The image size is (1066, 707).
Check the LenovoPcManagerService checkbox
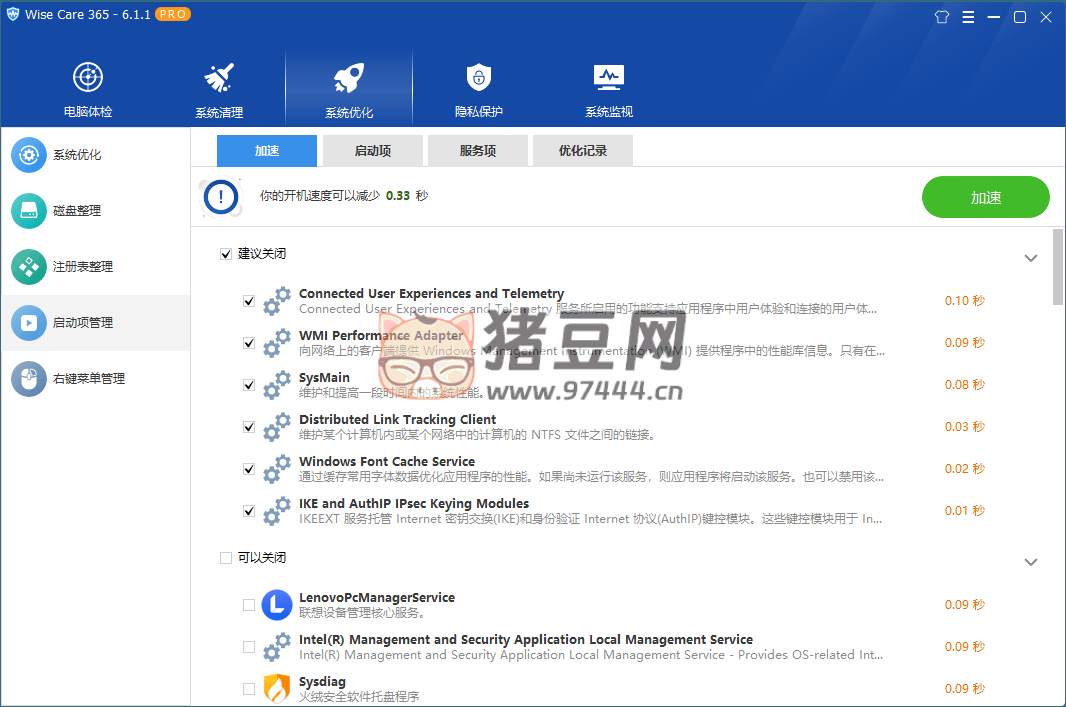tap(249, 605)
